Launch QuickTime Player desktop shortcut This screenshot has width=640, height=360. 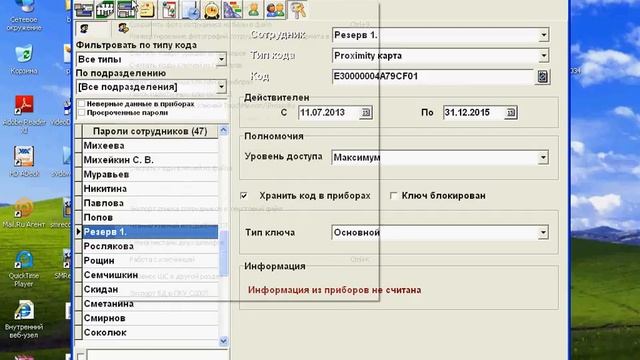(x=24, y=269)
